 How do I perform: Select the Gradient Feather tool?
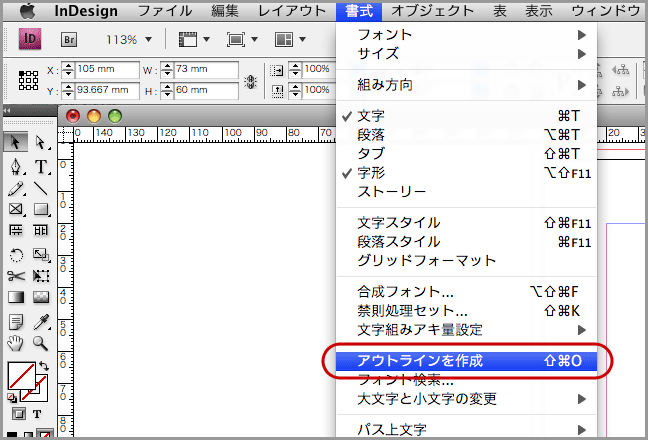(x=40, y=297)
